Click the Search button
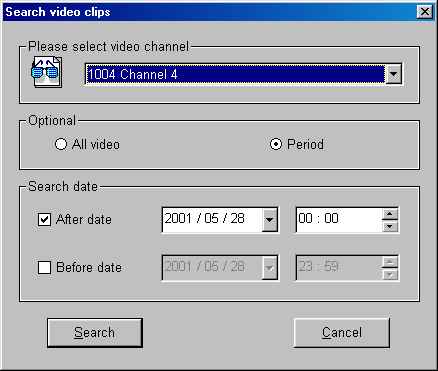This screenshot has height=371, width=438. (x=95, y=333)
